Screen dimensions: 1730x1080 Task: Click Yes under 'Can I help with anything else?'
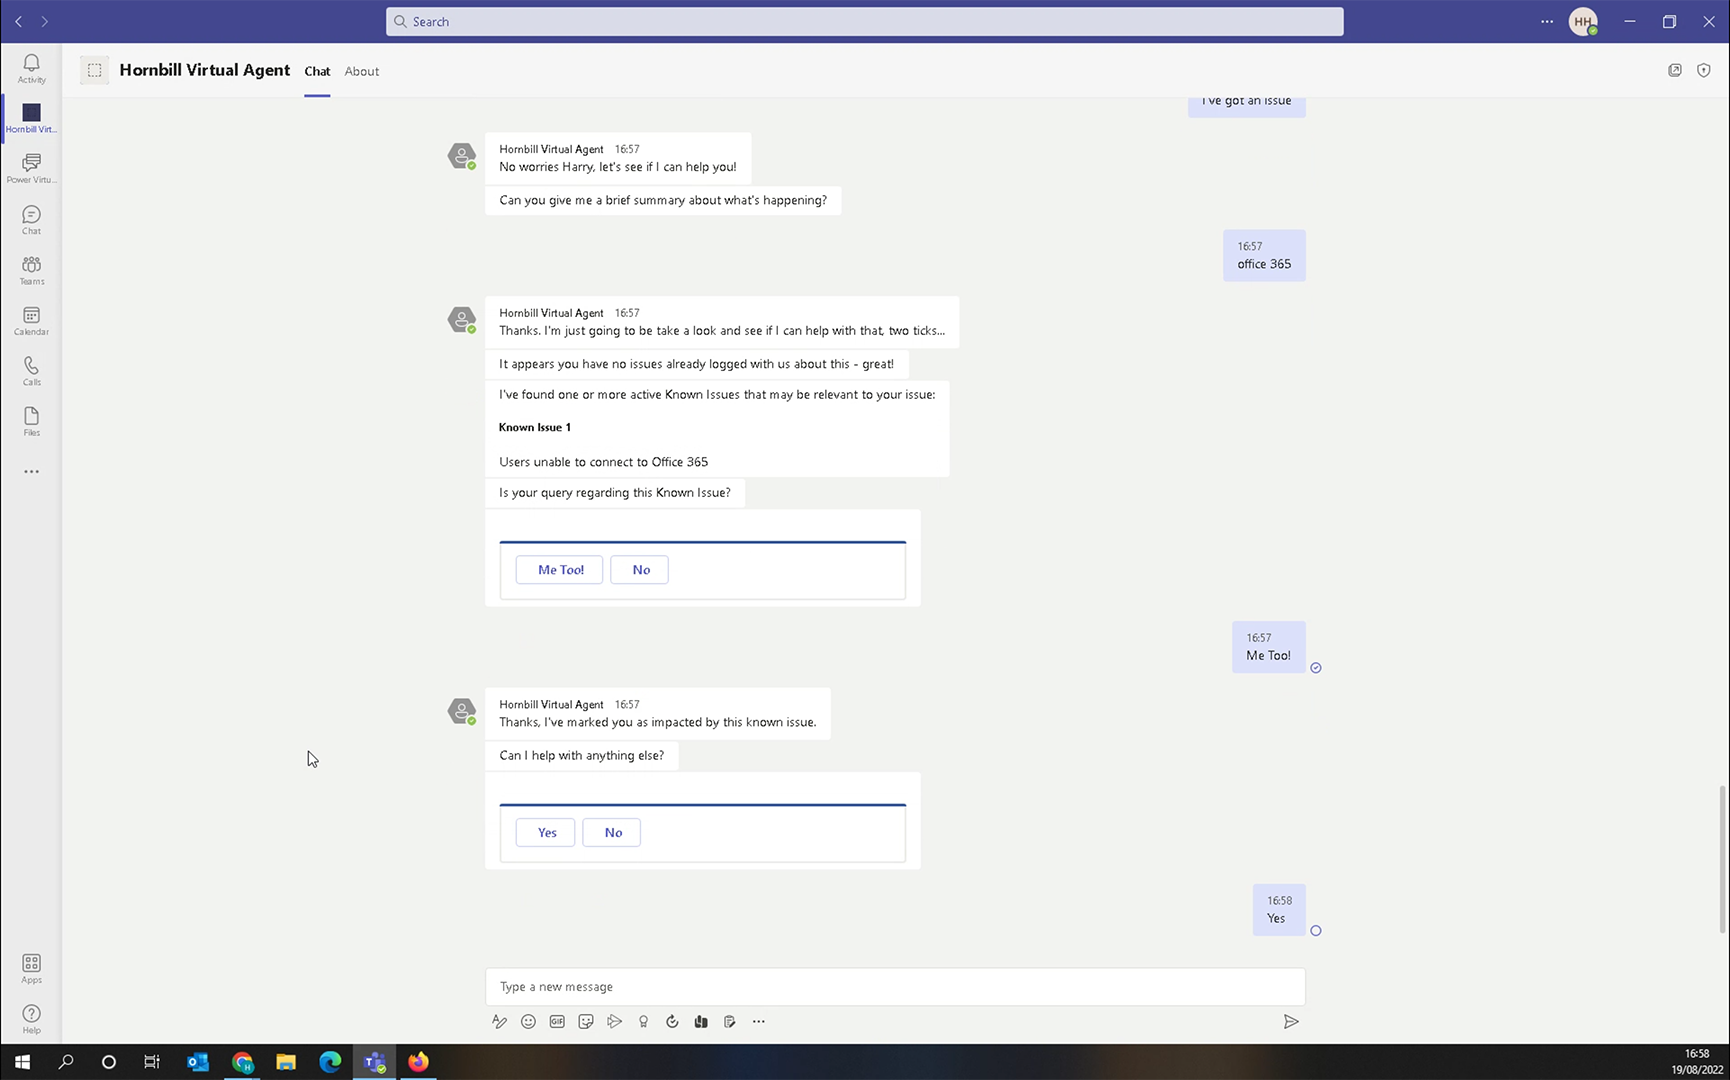546,832
